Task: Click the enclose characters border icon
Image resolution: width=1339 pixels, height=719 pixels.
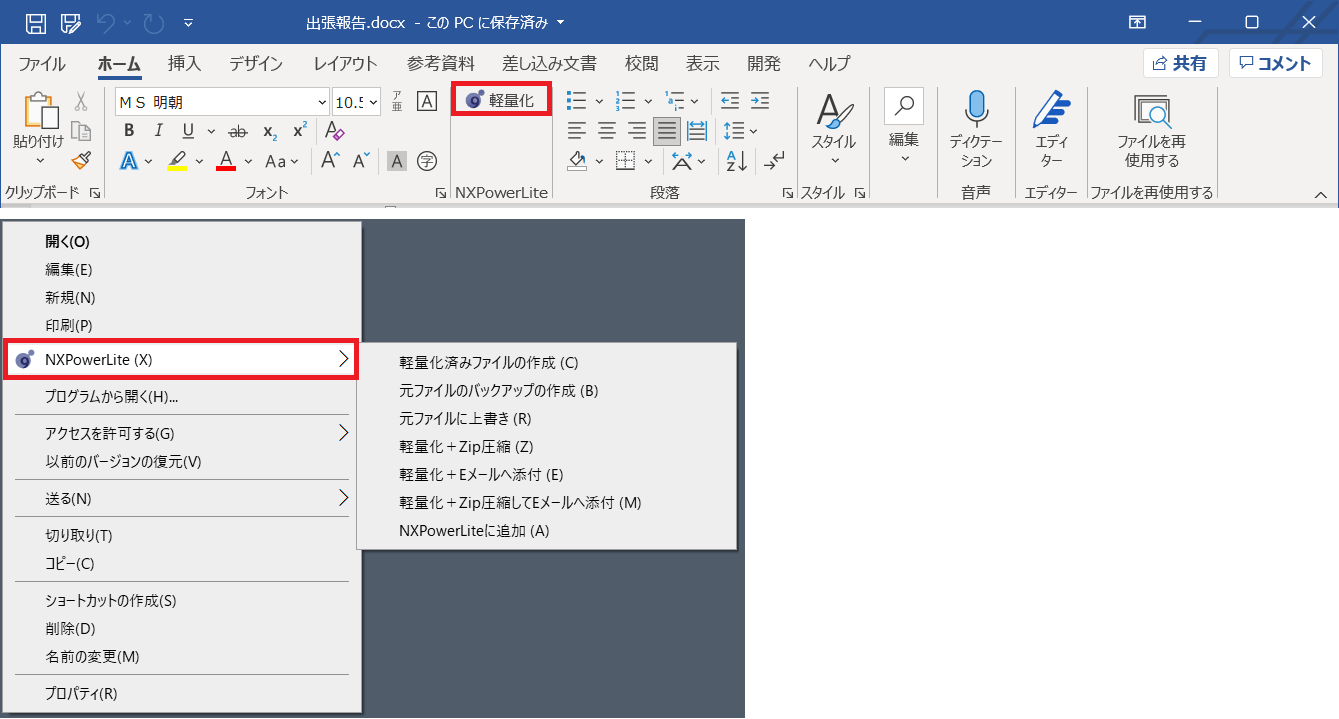Action: [x=427, y=102]
